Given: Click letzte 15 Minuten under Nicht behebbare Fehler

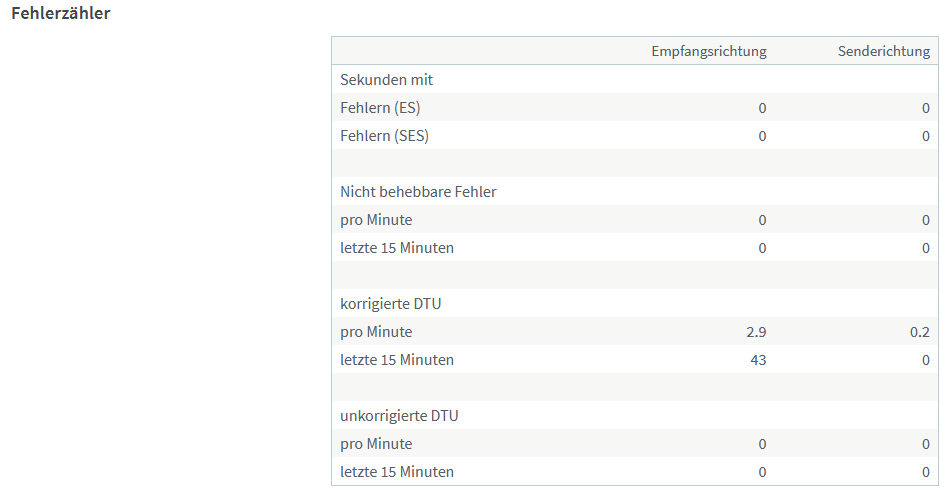Looking at the screenshot, I should [397, 248].
